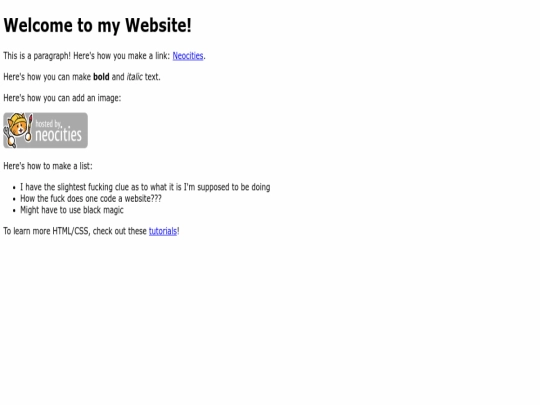Screen dimensions: 540x405
Task: Click the 'hosted by' text in the badge
Action: pos(48,123)
